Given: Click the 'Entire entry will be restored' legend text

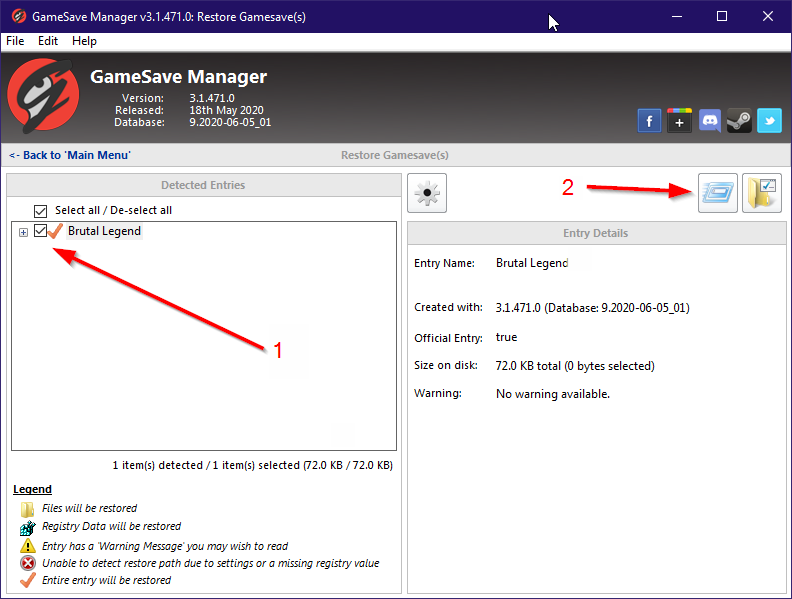Looking at the screenshot, I should click(106, 580).
